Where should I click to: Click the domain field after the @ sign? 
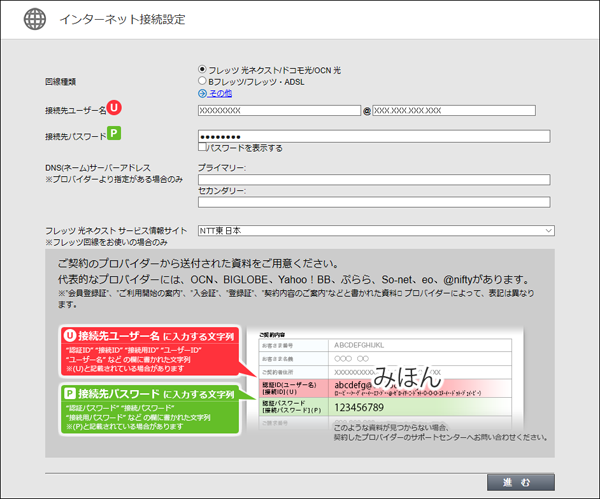[453, 111]
